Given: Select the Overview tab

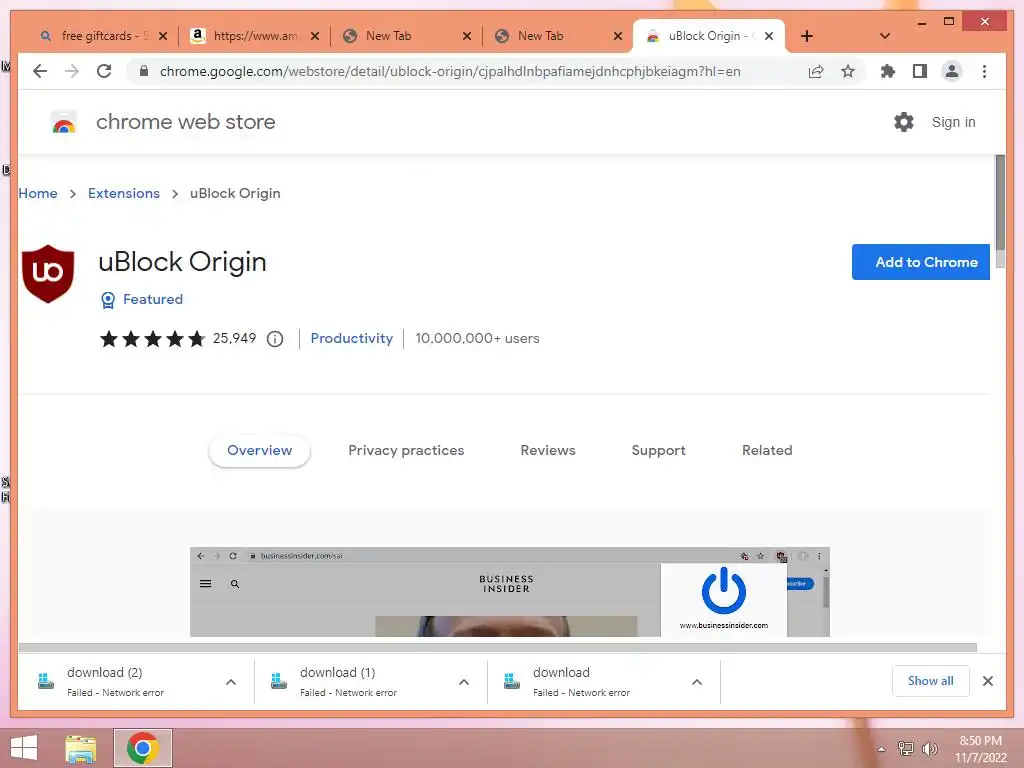Looking at the screenshot, I should click(x=259, y=451).
